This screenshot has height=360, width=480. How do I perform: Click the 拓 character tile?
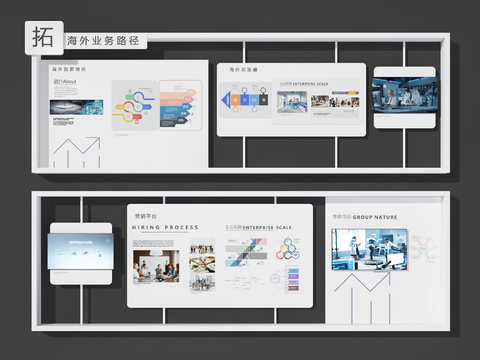coord(44,38)
